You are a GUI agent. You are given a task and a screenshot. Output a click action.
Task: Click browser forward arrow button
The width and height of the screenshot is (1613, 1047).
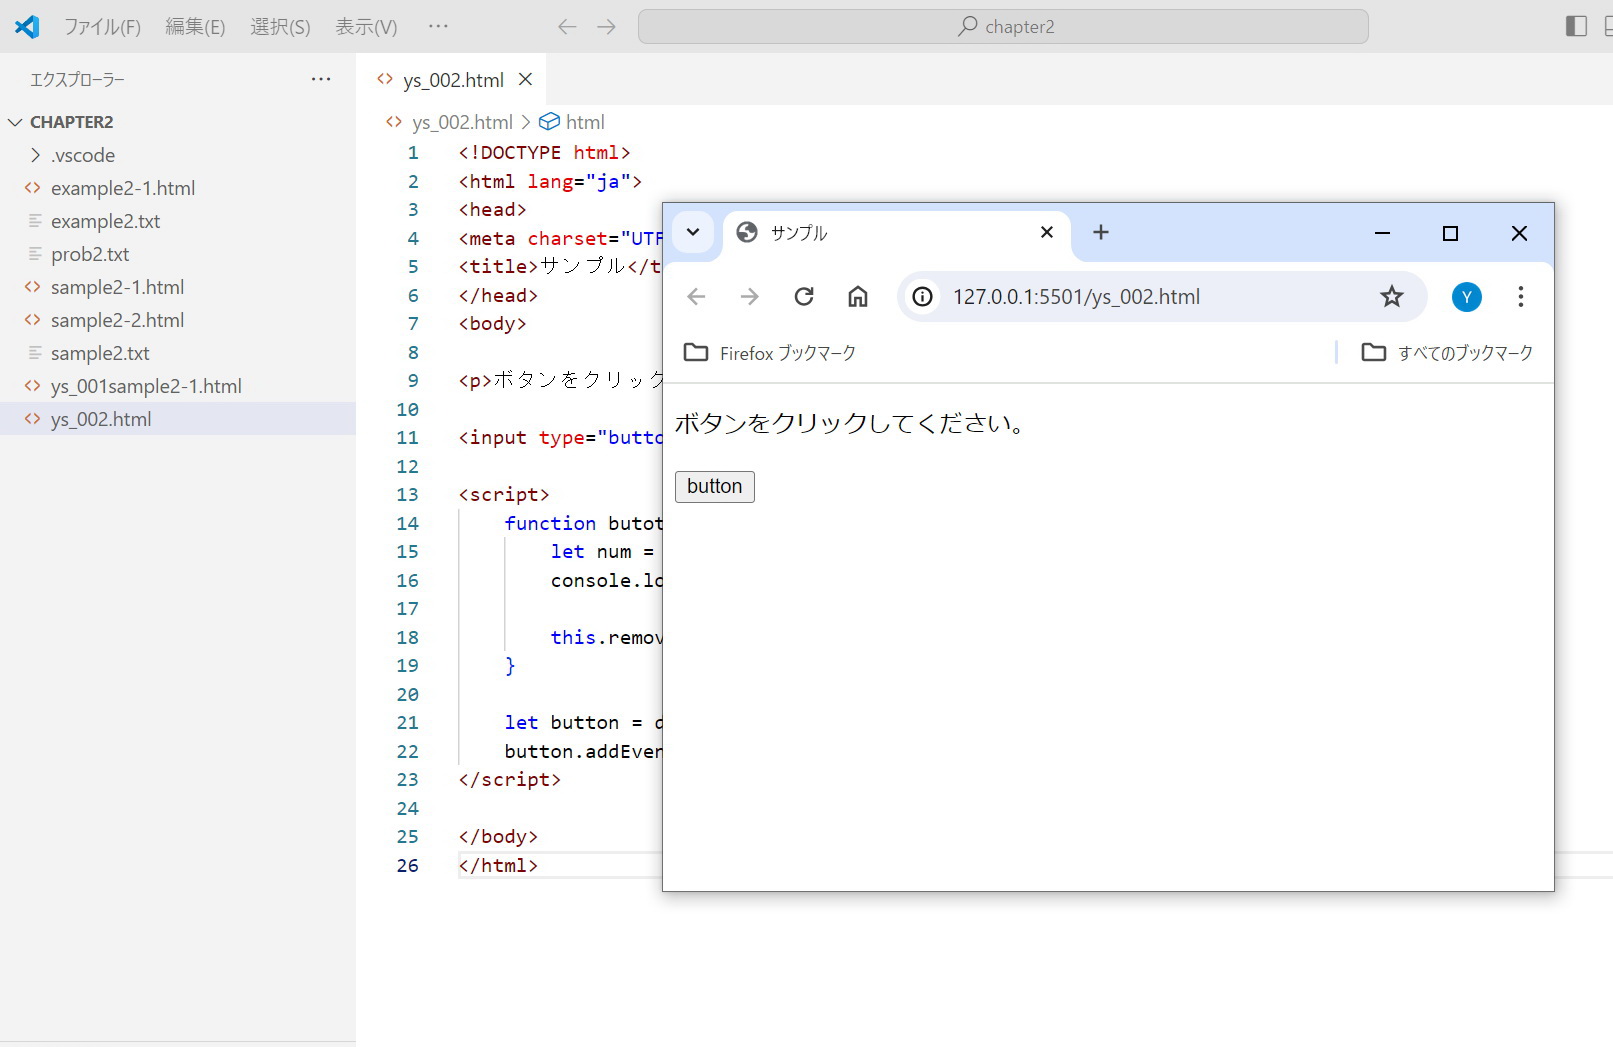click(750, 297)
